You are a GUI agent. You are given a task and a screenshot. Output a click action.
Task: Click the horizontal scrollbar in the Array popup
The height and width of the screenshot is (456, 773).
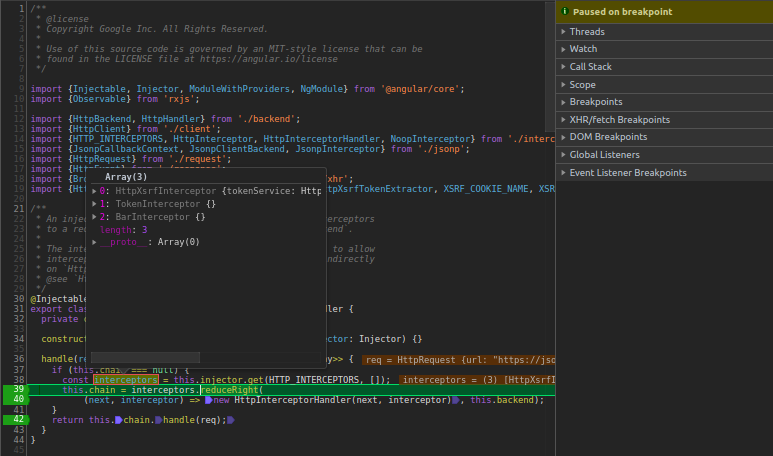tap(145, 357)
